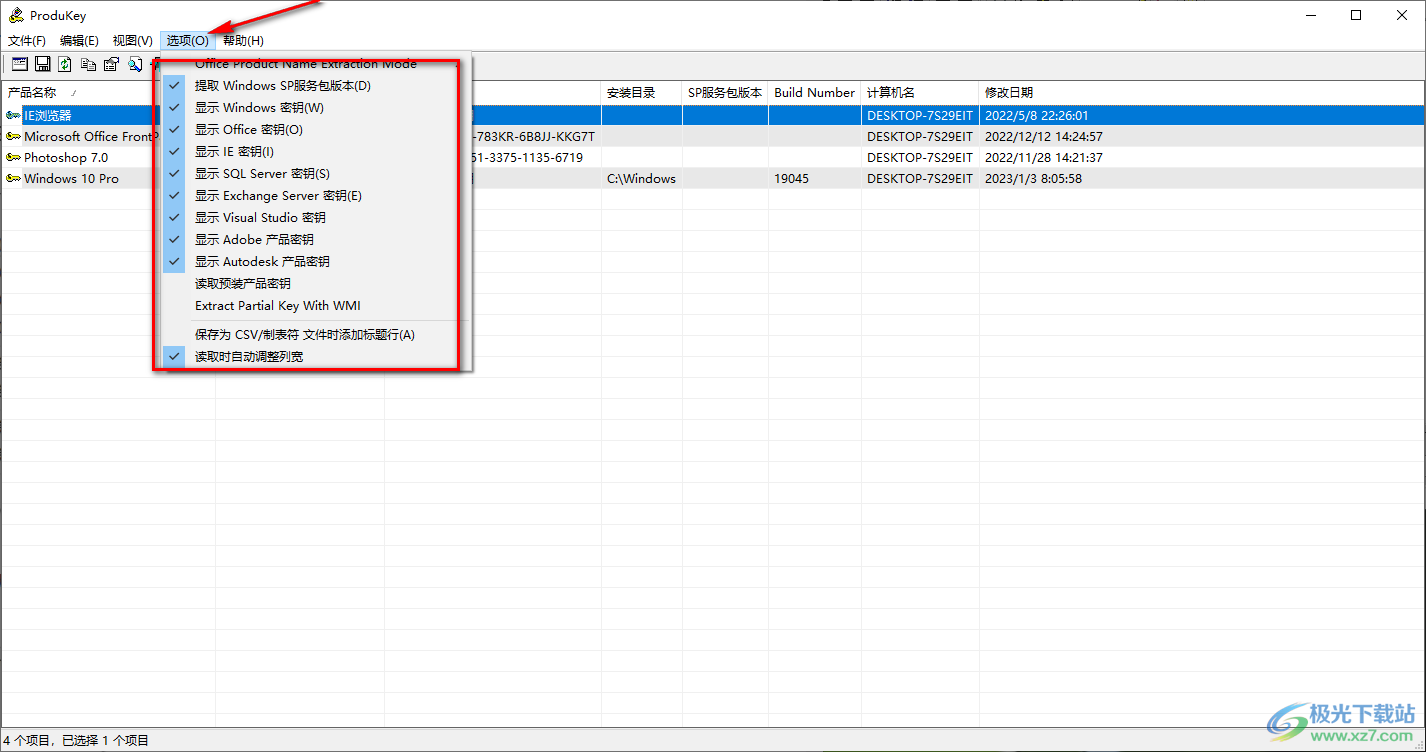1426x752 pixels.
Task: Click the key icon beside Microsoft Office
Action: point(13,136)
